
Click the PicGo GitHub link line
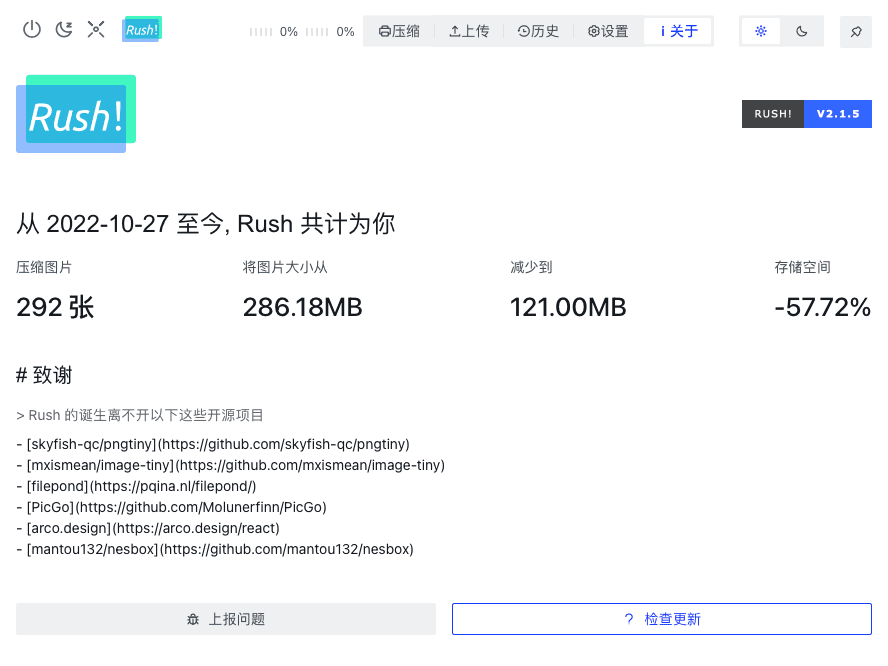(x=172, y=507)
